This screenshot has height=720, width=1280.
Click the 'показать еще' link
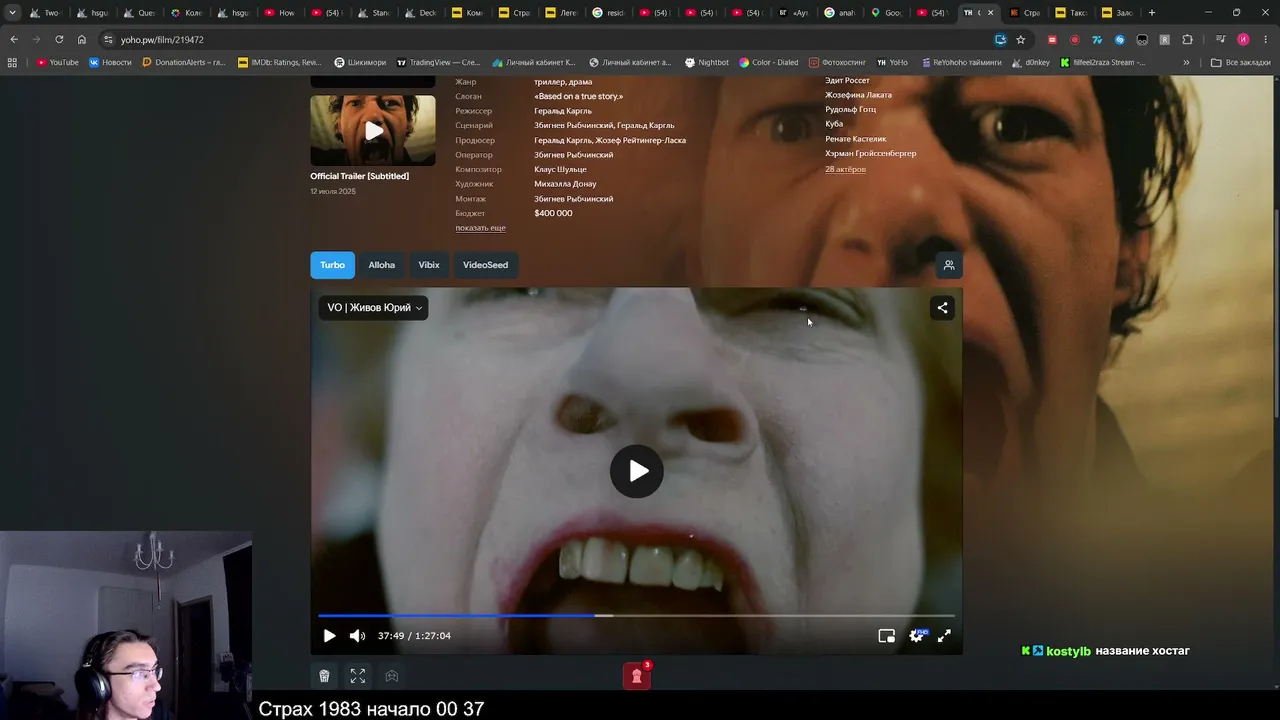click(480, 228)
